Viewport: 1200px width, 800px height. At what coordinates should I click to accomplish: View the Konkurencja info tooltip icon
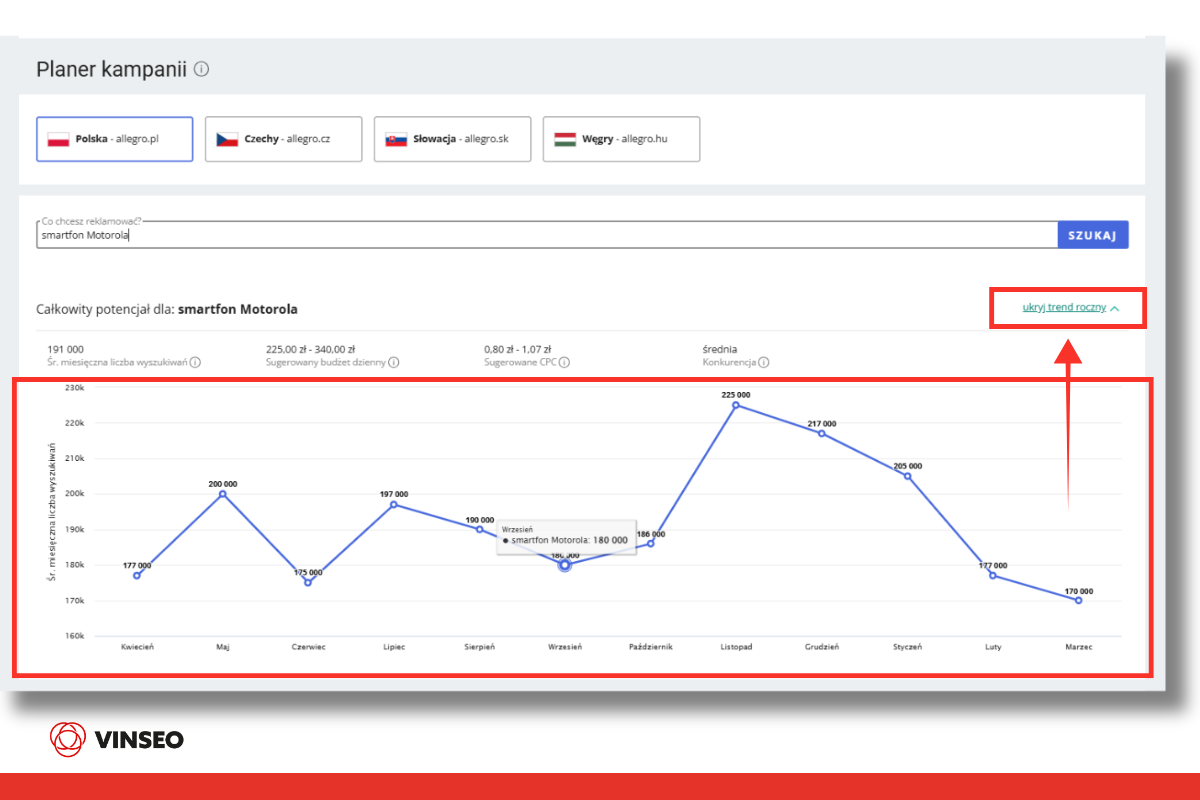click(x=764, y=362)
